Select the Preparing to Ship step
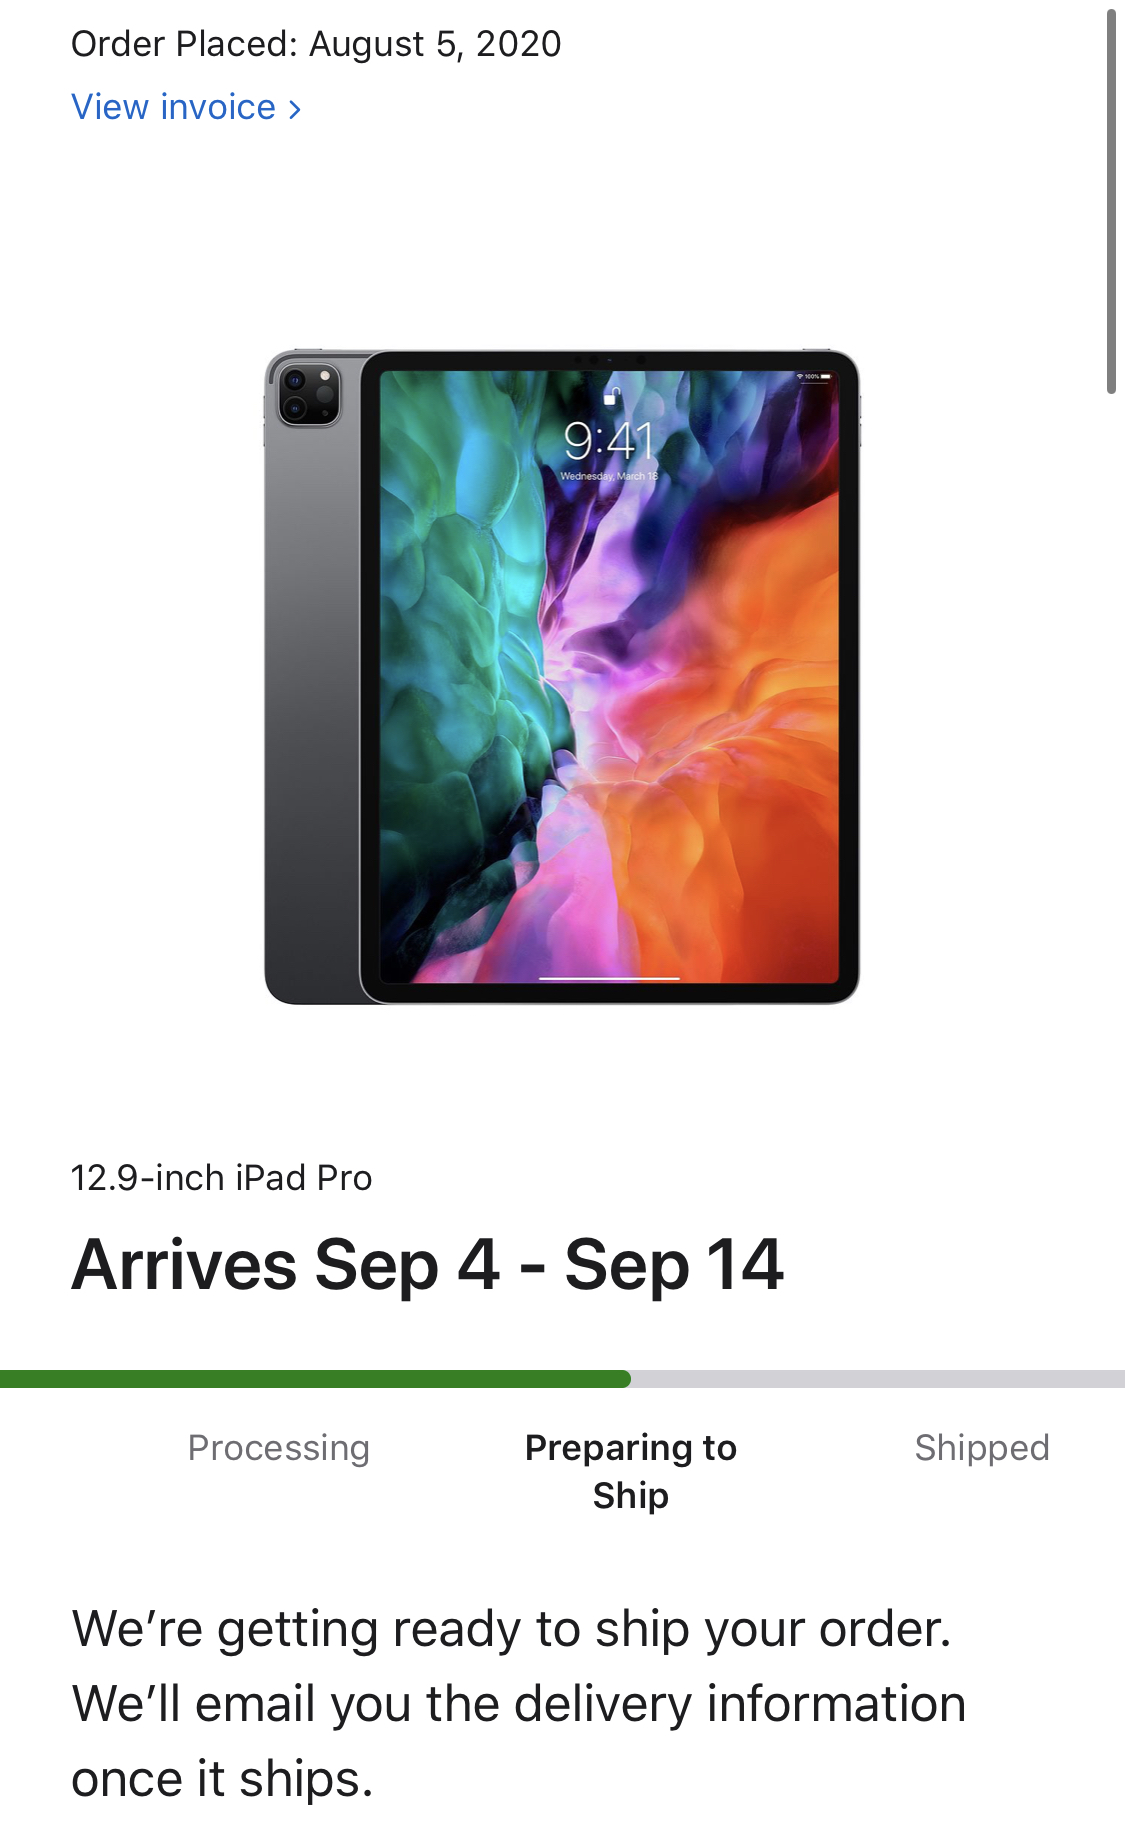 tap(631, 1471)
